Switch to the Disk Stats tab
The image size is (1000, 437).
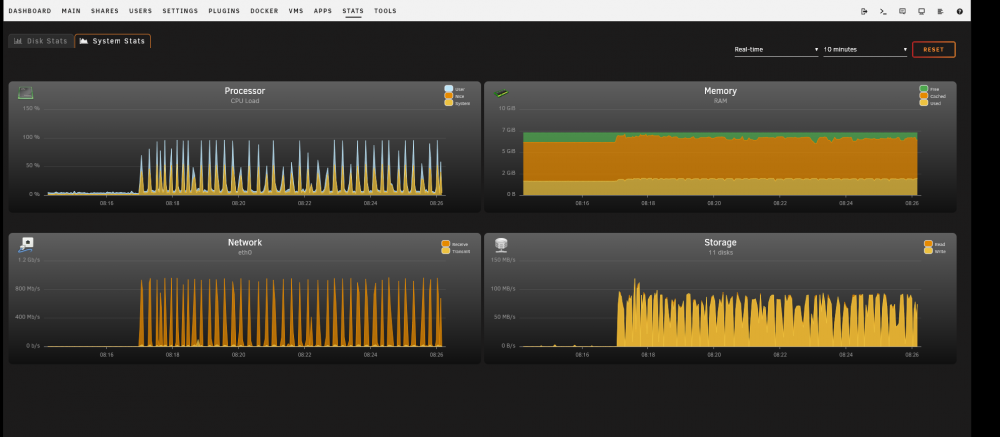(x=40, y=41)
